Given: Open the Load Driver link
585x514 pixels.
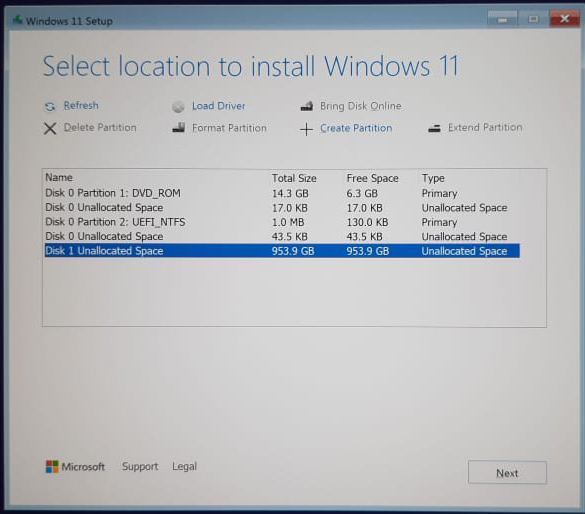Looking at the screenshot, I should tap(219, 106).
